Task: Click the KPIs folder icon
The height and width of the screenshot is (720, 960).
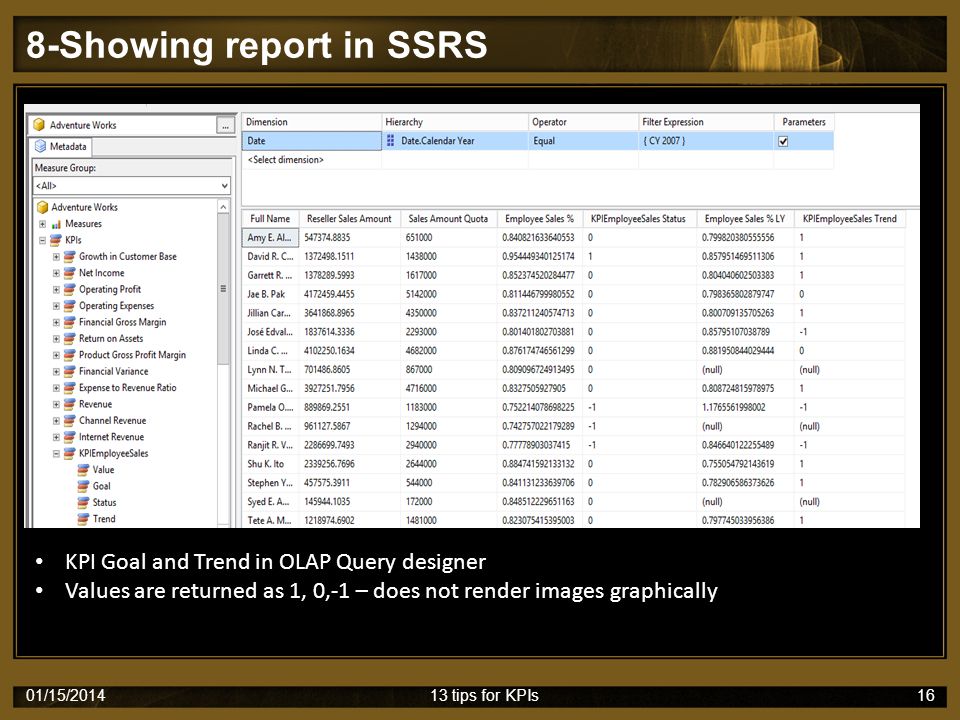Action: pyautogui.click(x=56, y=240)
